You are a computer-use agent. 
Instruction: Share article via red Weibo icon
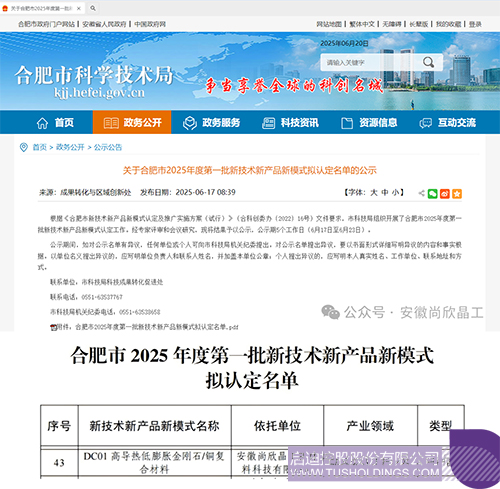(x=445, y=193)
